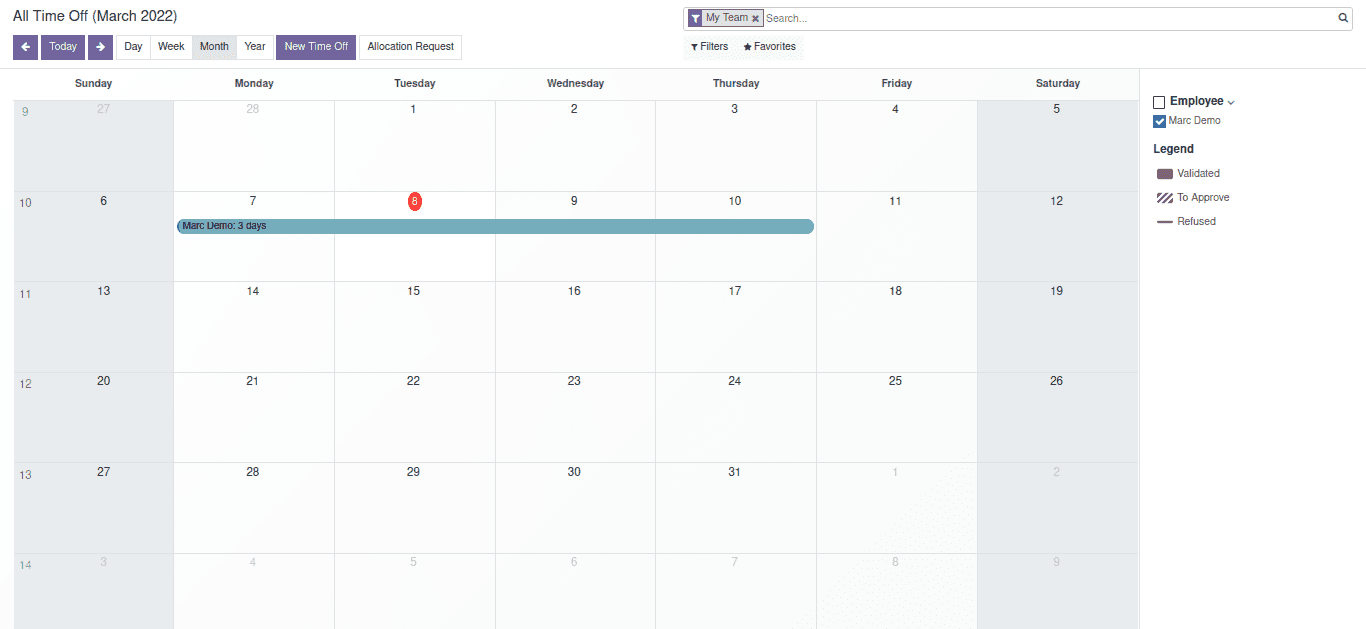Open the Marc Demo 3 days event
Screen dimensions: 1366x629
(x=495, y=226)
